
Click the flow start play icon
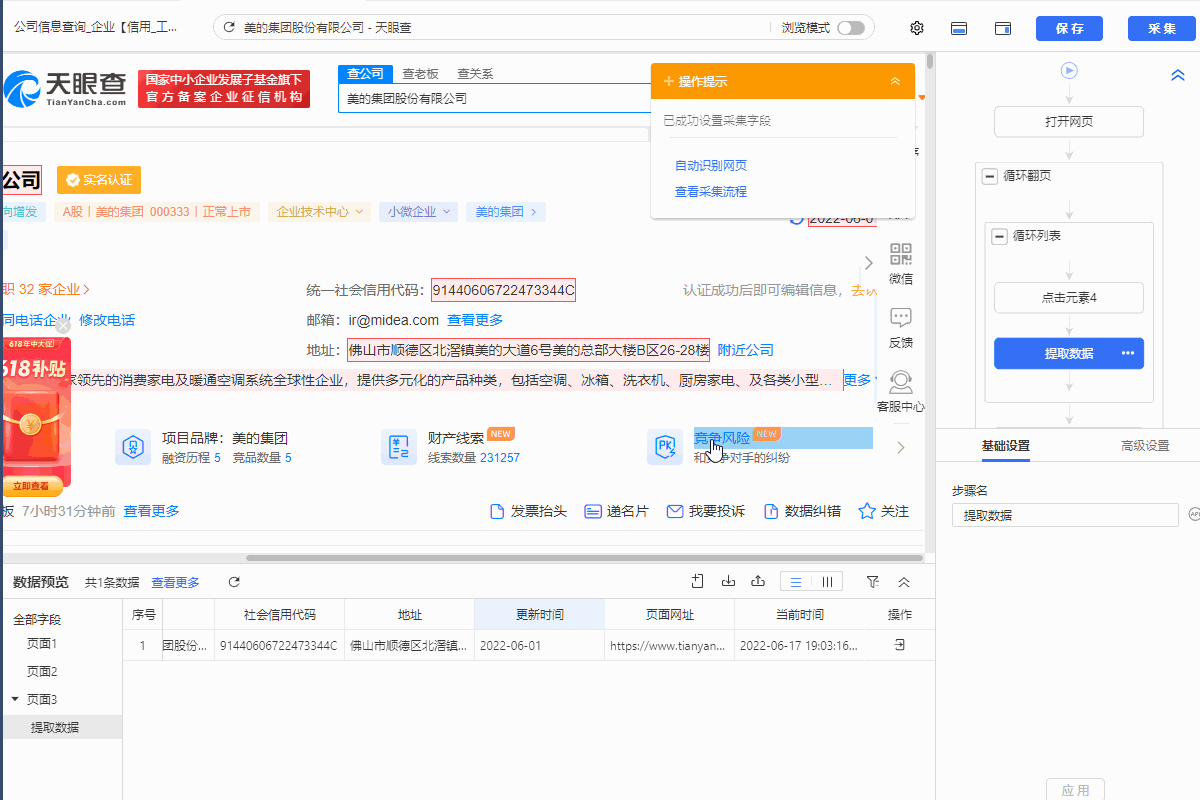click(1069, 70)
